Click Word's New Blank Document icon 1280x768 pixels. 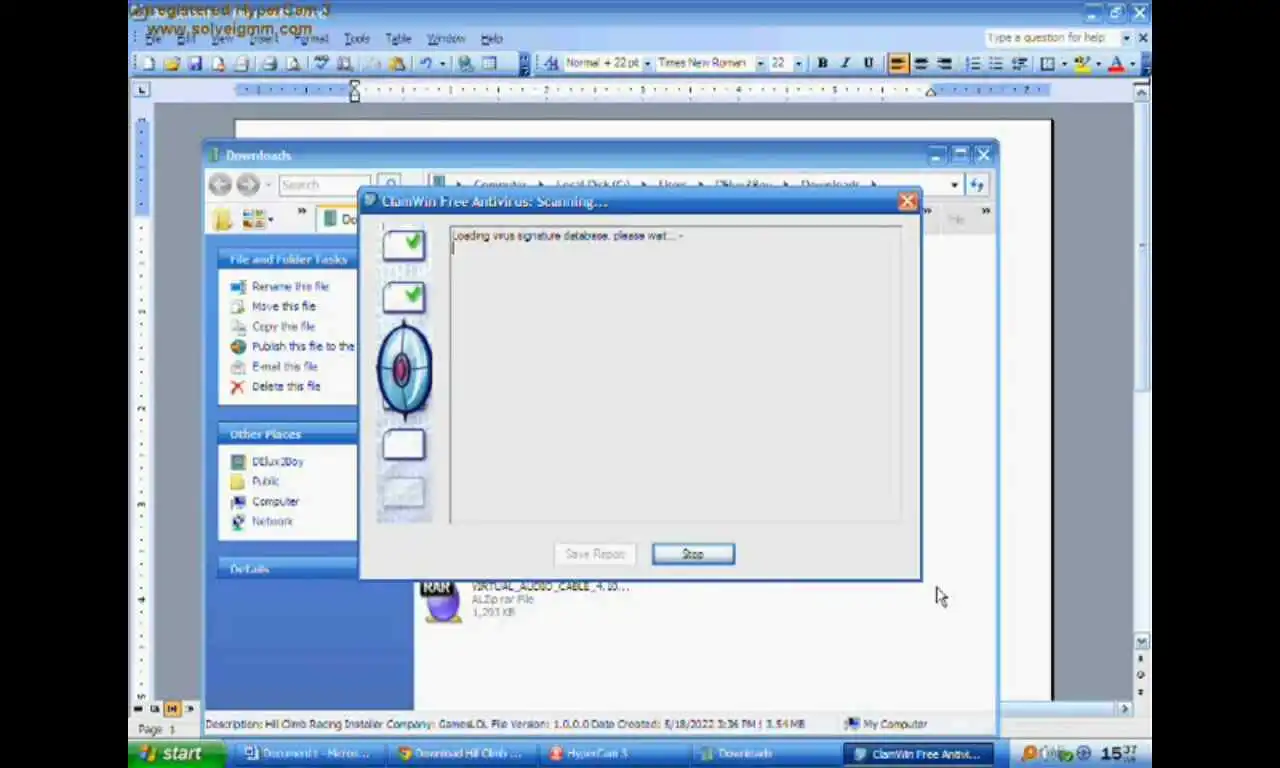[x=148, y=63]
